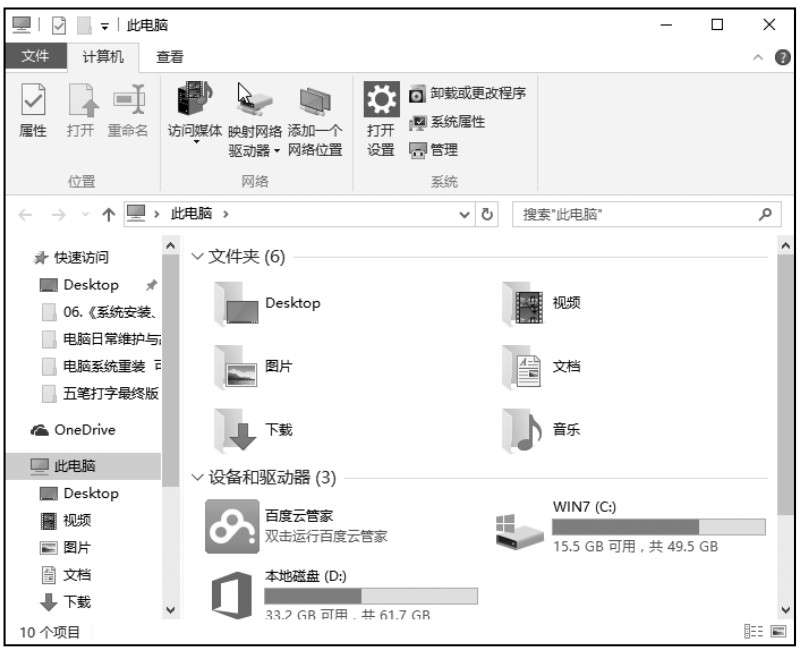Select the WIN7 (C:) drive icon

click(x=519, y=531)
